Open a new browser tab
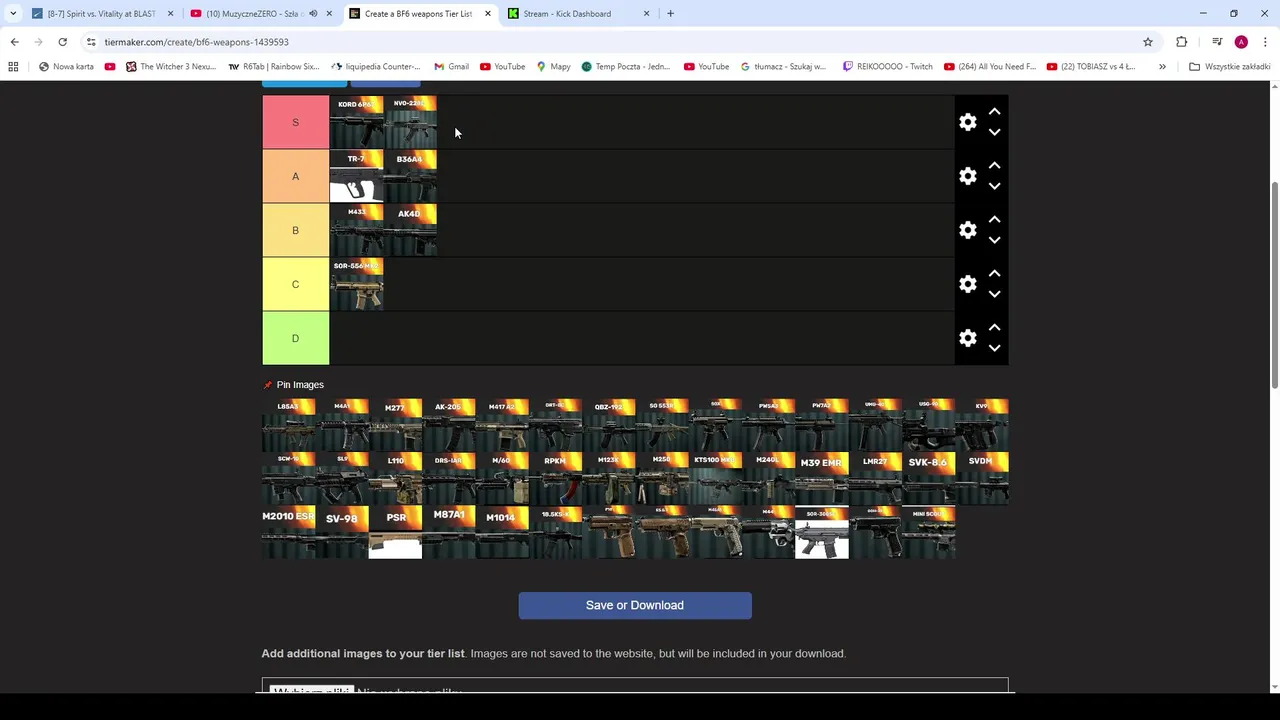 (x=670, y=14)
